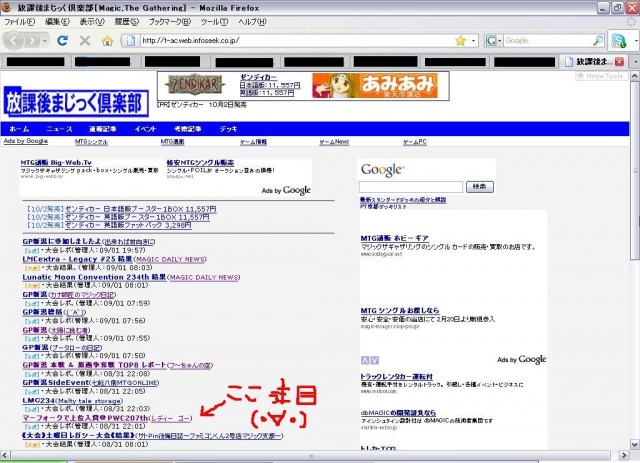
Task: Click the Skype toolbar icon
Action: click(x=619, y=40)
